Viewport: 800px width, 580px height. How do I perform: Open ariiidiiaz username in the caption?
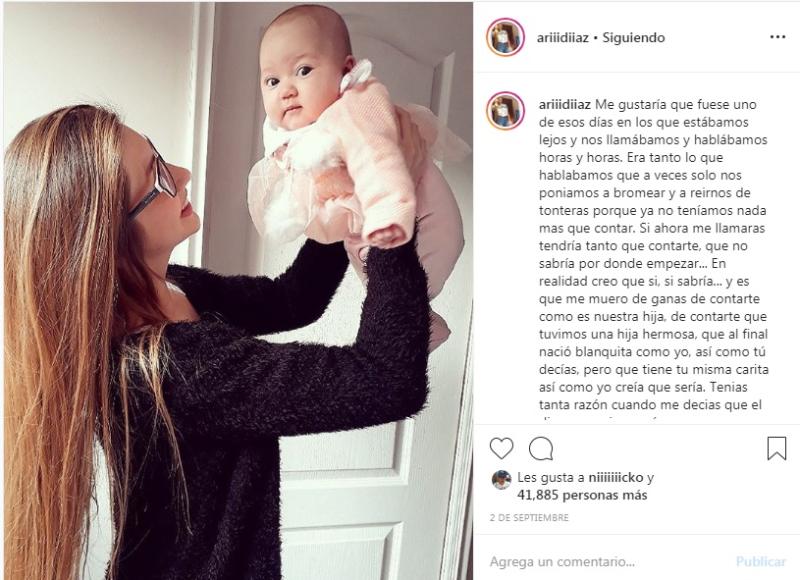click(565, 105)
